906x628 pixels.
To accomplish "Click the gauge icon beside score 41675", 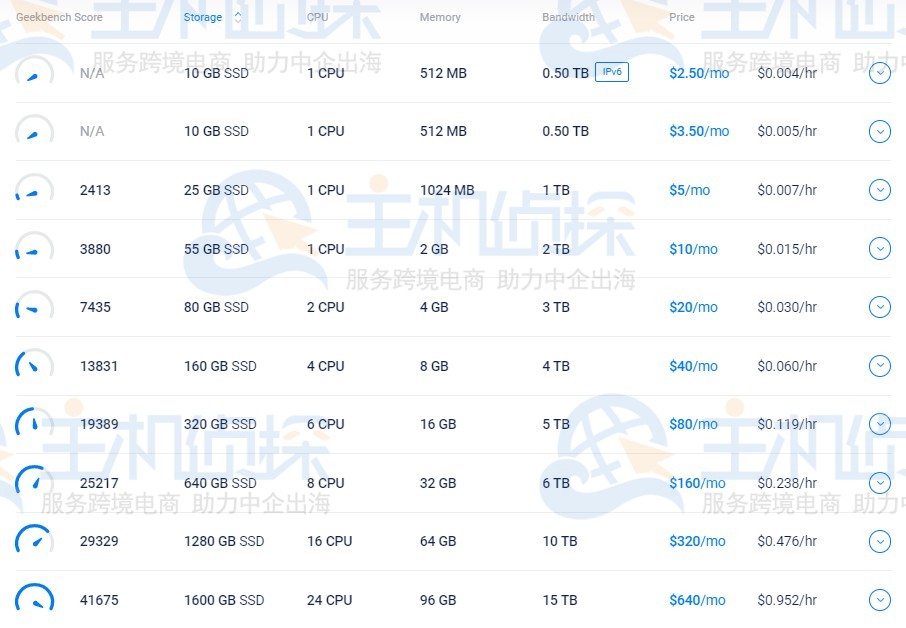I will (x=34, y=599).
